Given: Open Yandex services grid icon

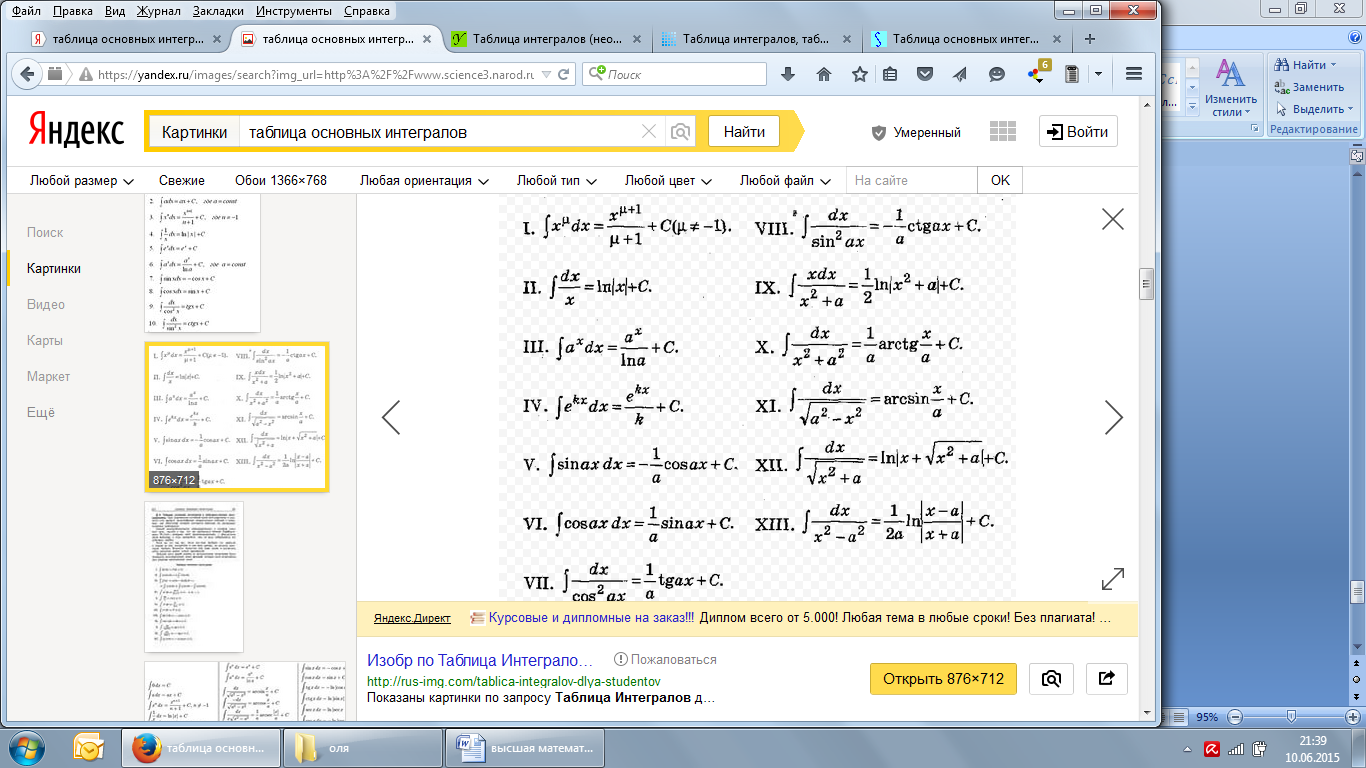Looking at the screenshot, I should coord(1002,132).
